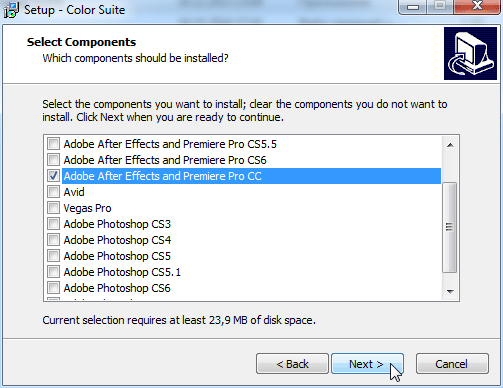Click the Setup installer icon in title bar
The height and width of the screenshot is (388, 503).
tap(11, 10)
